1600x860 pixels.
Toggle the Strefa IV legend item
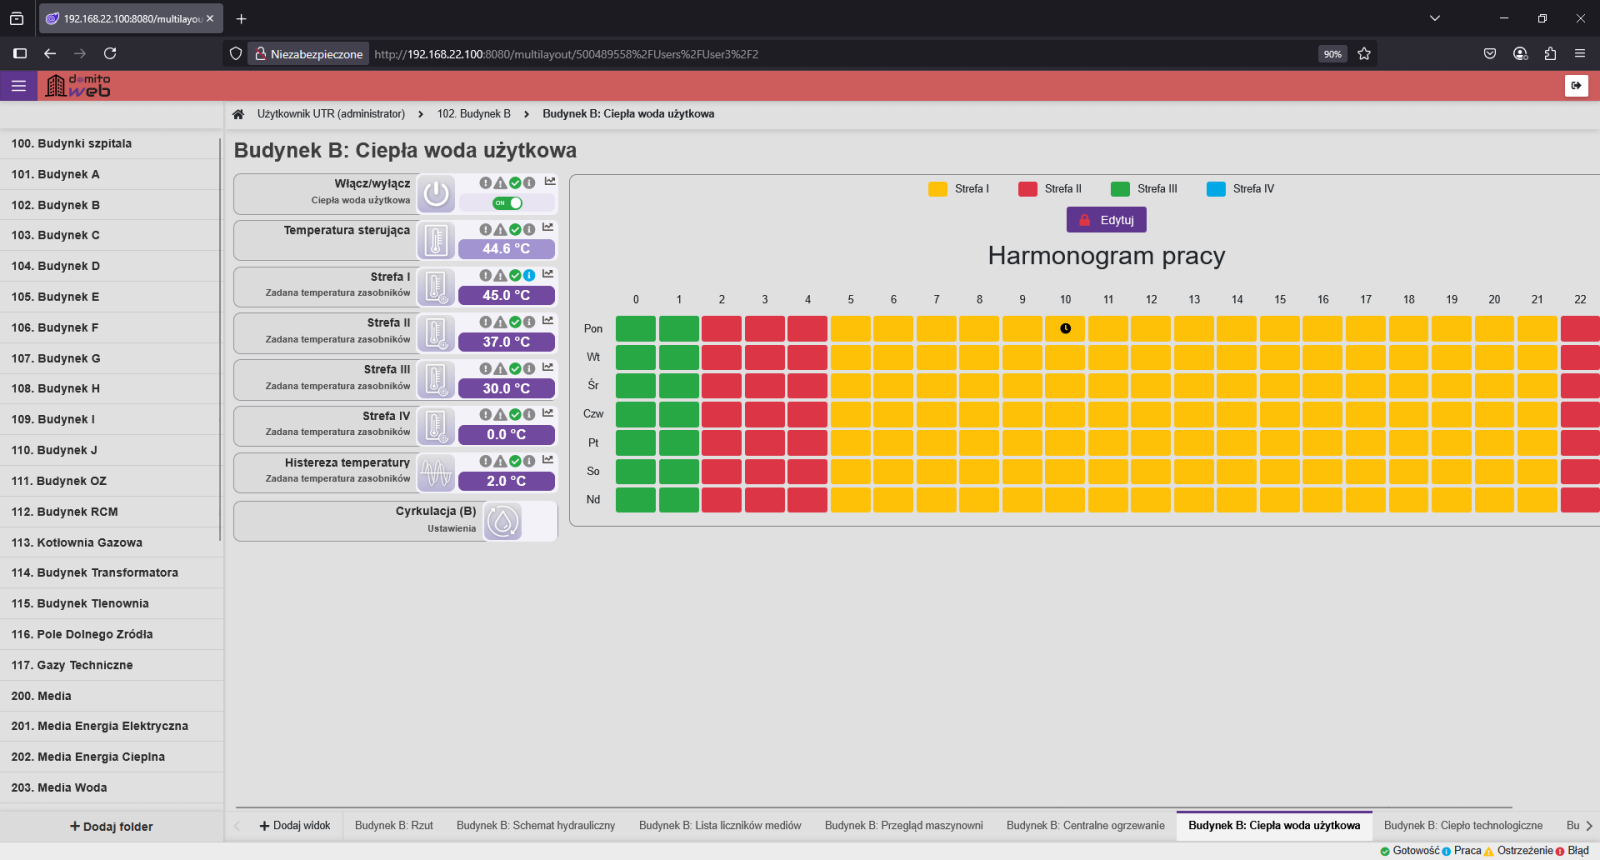coord(1240,189)
